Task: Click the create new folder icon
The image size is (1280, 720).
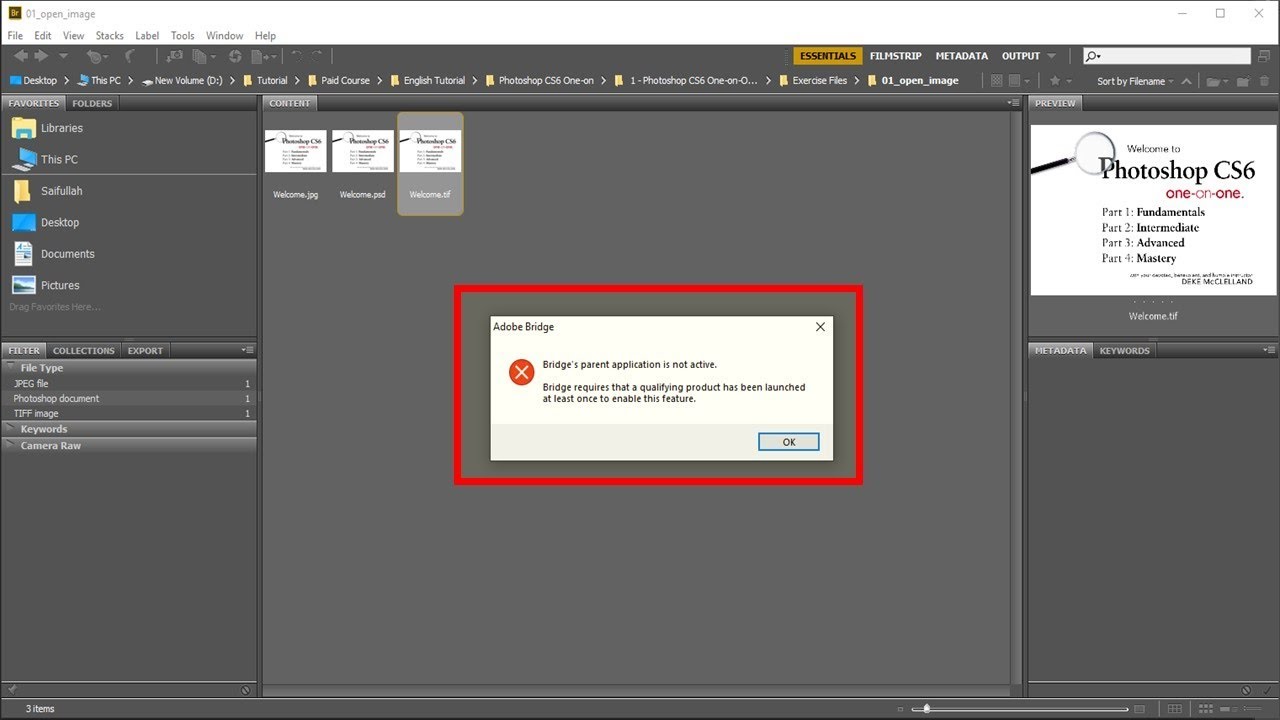Action: coord(1242,81)
